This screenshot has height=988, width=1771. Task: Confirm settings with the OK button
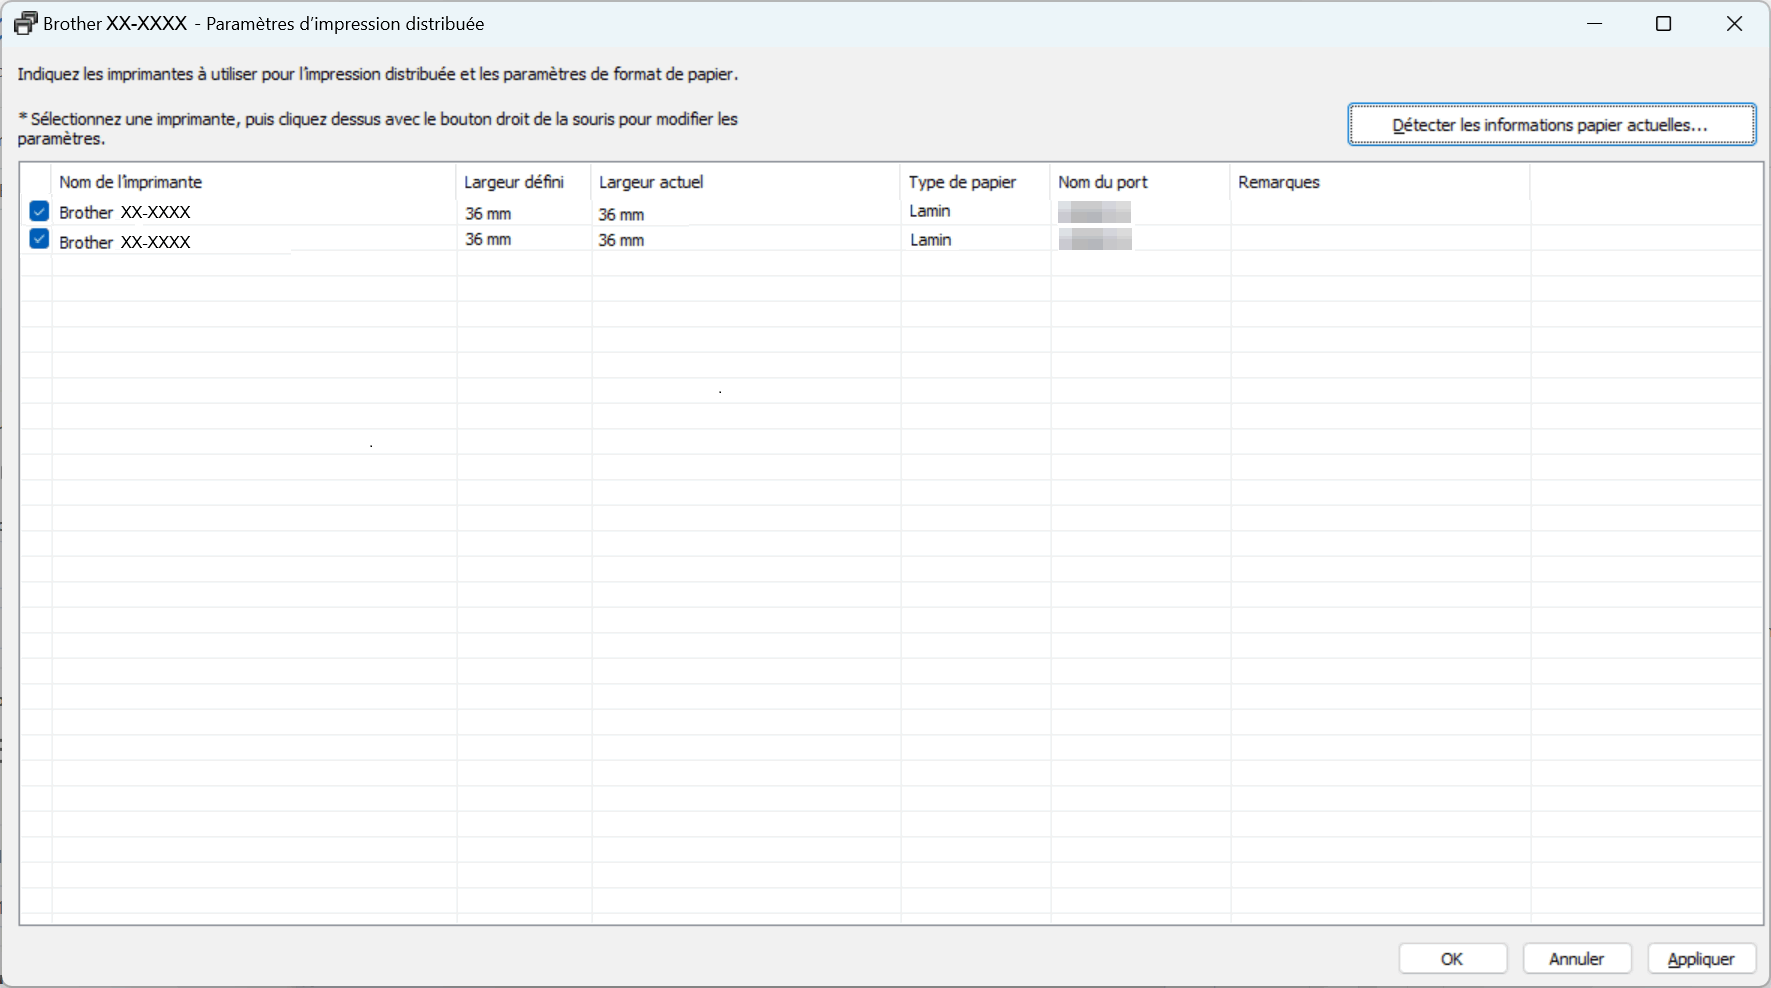[x=1452, y=958]
